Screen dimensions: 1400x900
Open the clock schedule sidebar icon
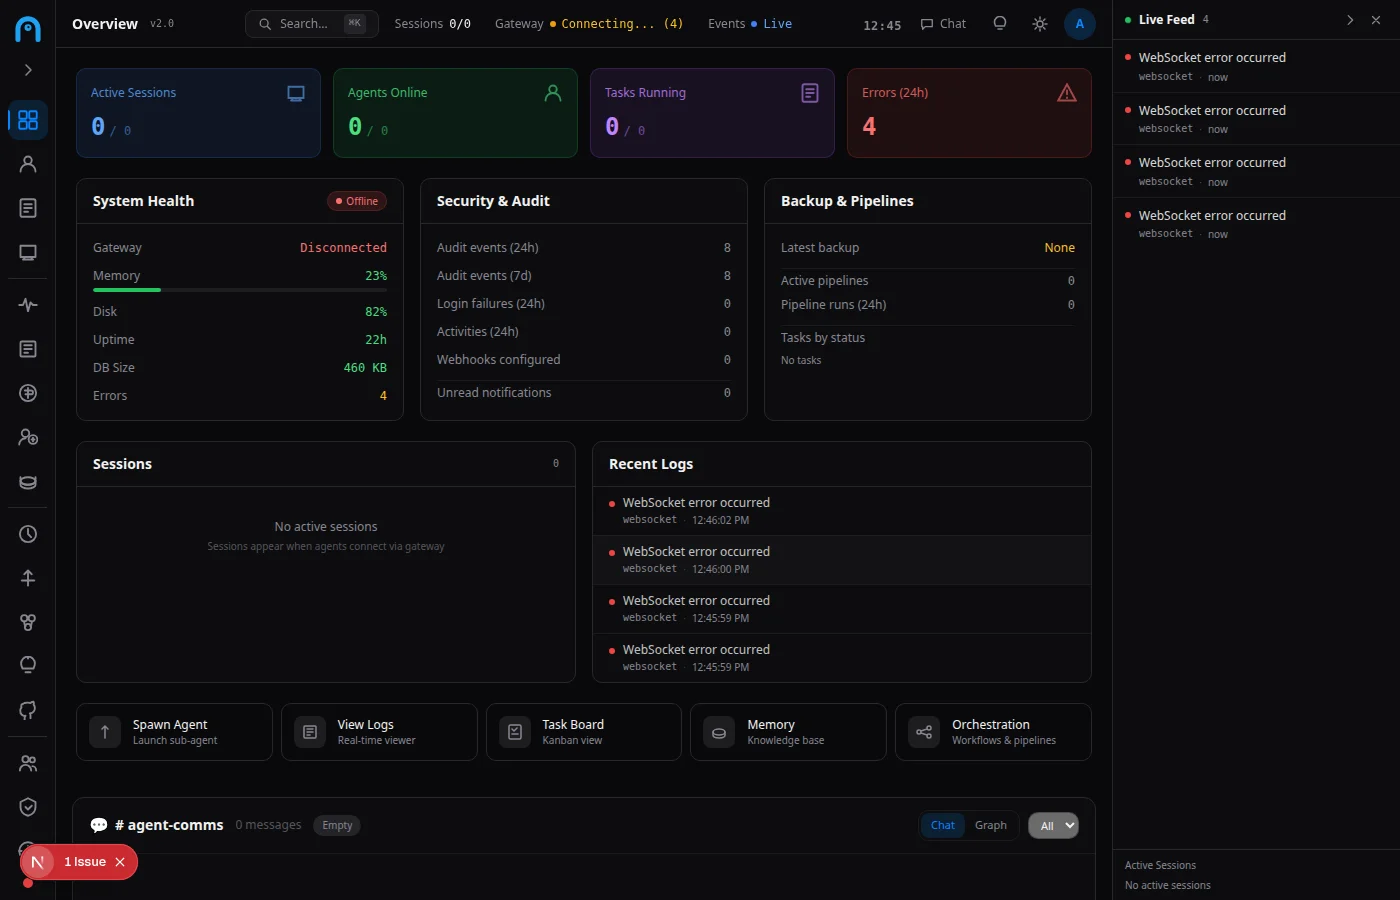point(28,534)
